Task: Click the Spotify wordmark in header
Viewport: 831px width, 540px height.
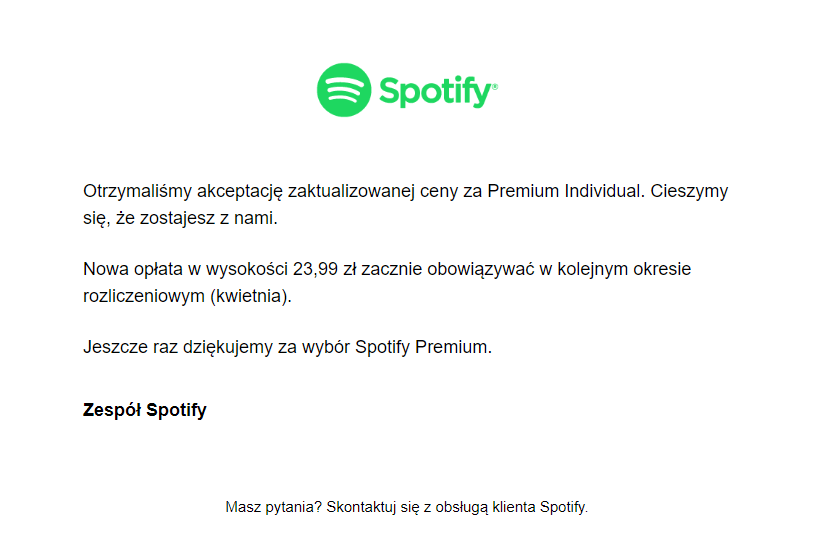Action: pyautogui.click(x=435, y=92)
